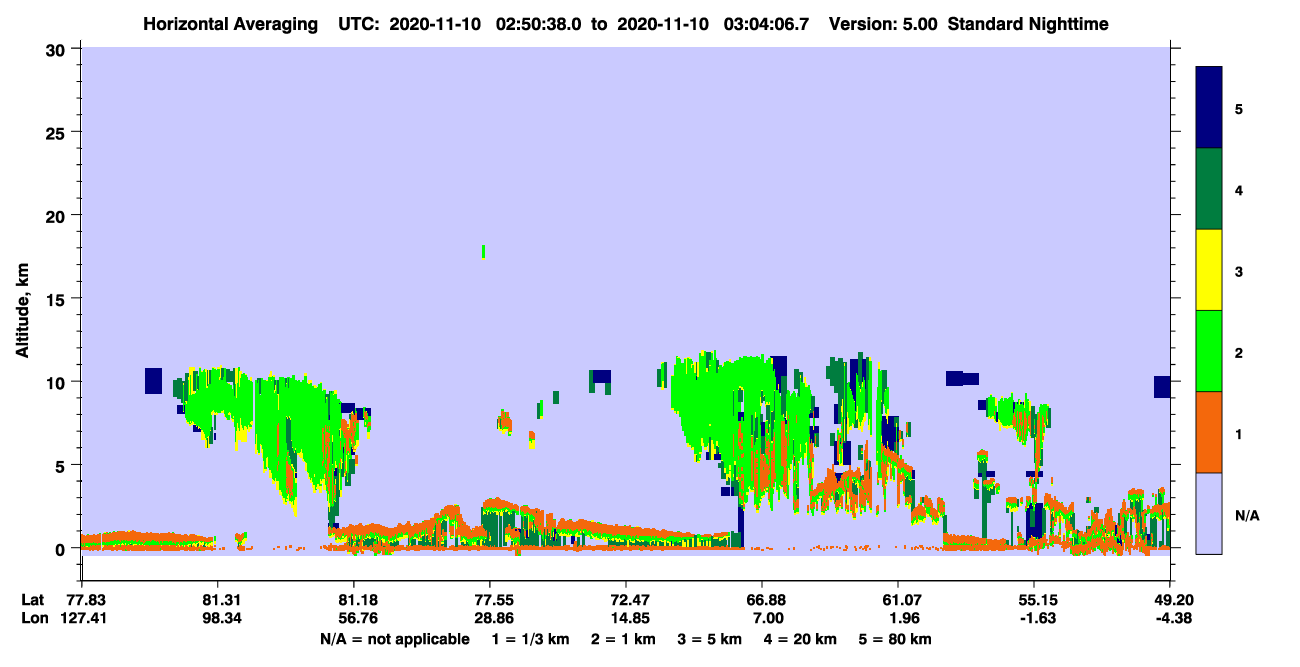The height and width of the screenshot is (667, 1300).
Task: Click the yellow level 3 legend block
Action: [x=1209, y=270]
